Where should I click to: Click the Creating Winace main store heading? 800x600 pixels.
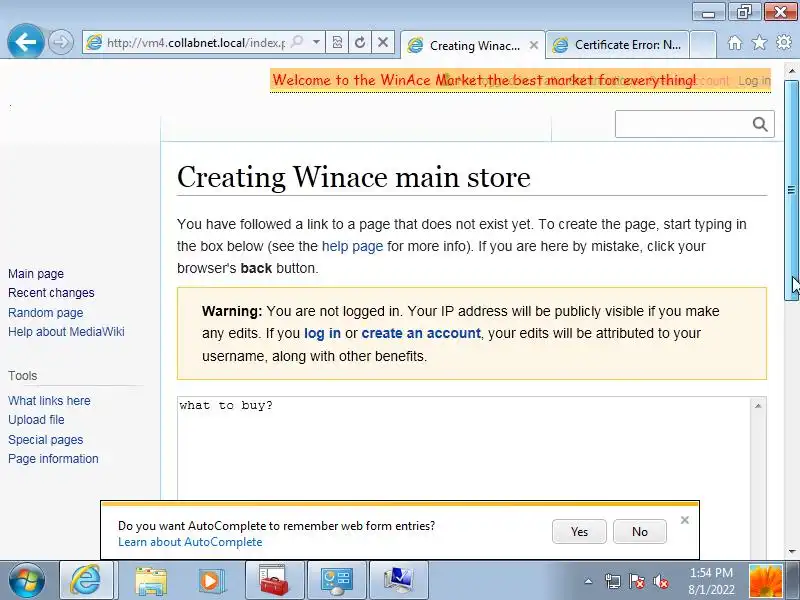(x=354, y=177)
